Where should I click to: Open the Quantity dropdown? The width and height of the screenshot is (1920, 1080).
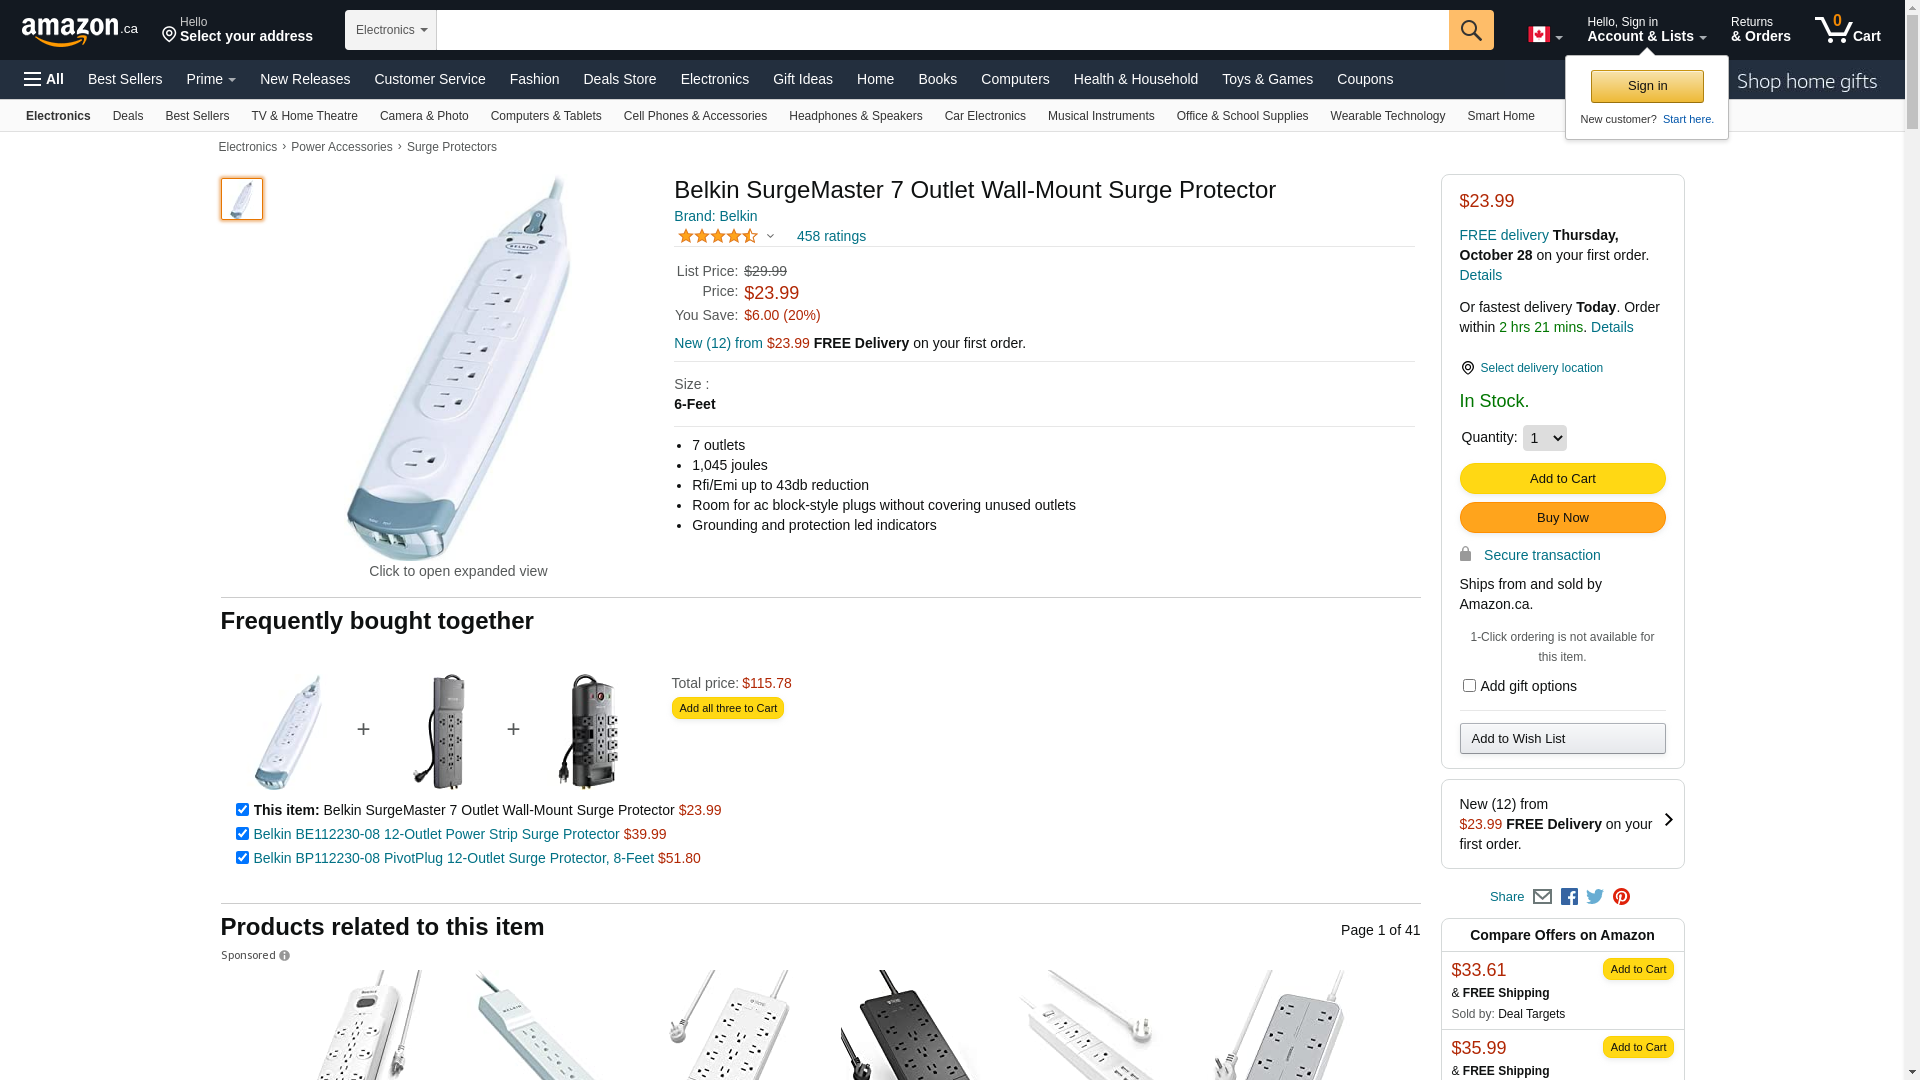pos(1544,438)
